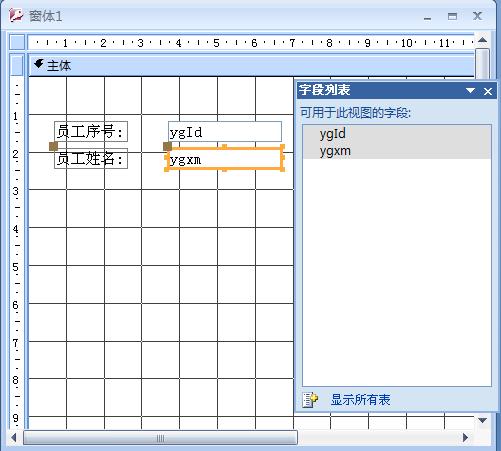Click the selected ygxm text box
501x451 pixels.
(224, 160)
